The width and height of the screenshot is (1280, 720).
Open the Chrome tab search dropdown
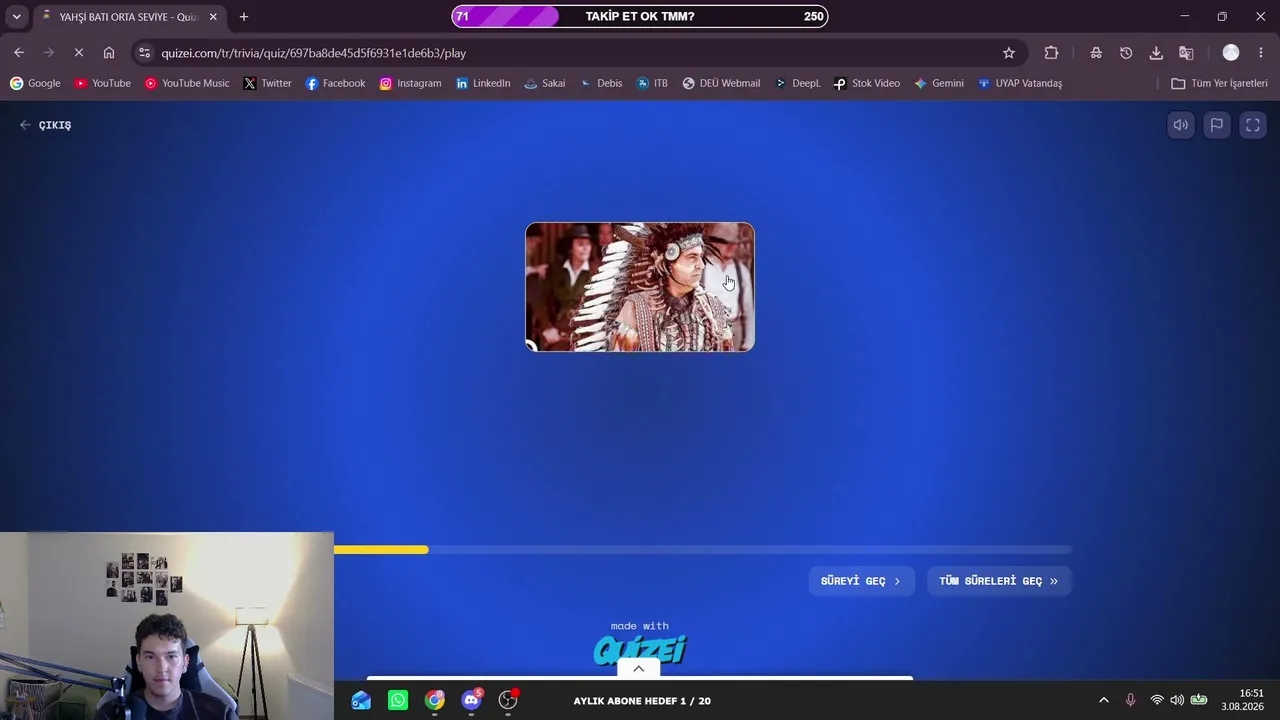pos(17,17)
